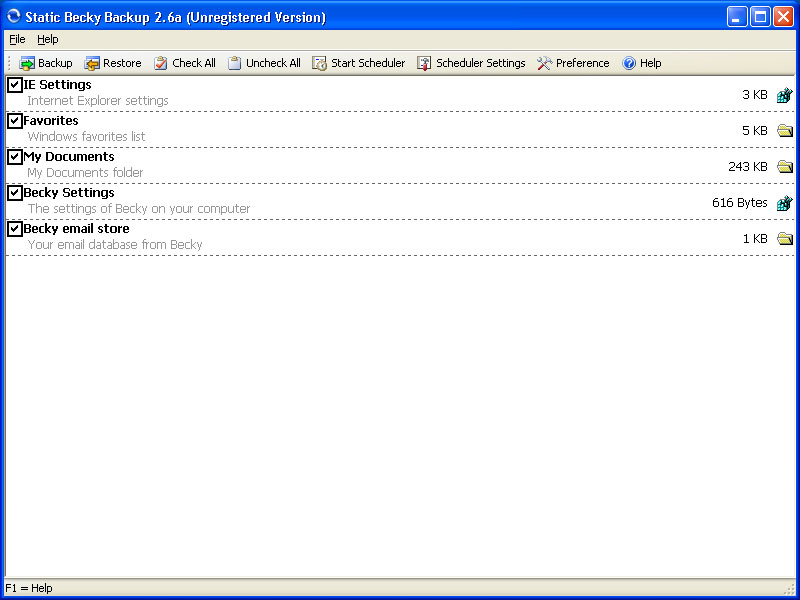Uncheck the Favorites checkbox
Image resolution: width=800 pixels, height=600 pixels.
[x=15, y=121]
